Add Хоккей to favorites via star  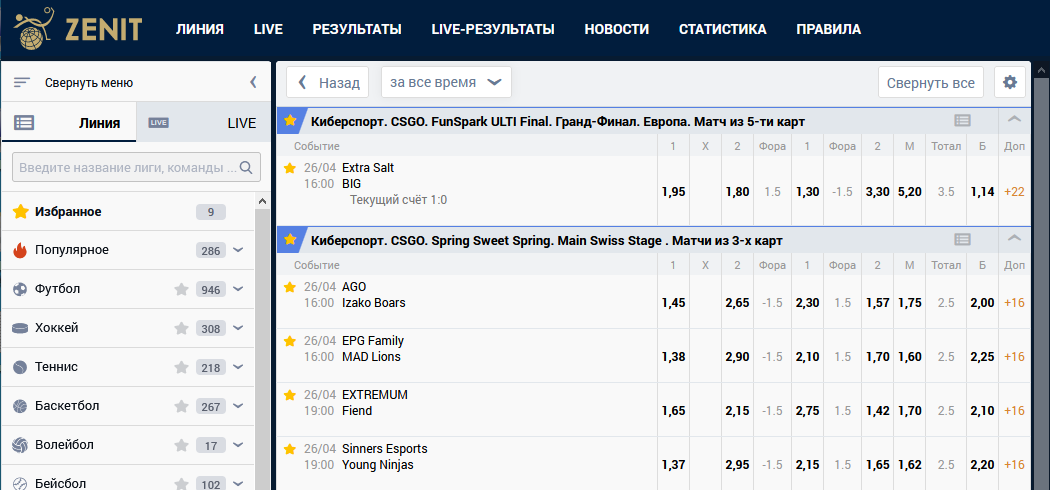pos(181,328)
